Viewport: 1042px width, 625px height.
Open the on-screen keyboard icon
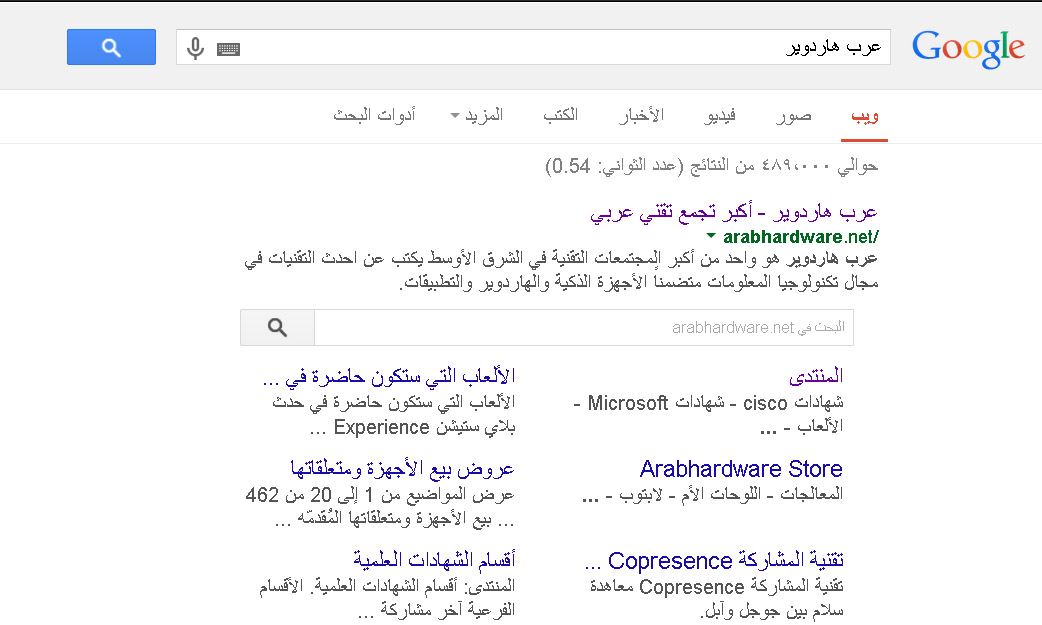(228, 49)
